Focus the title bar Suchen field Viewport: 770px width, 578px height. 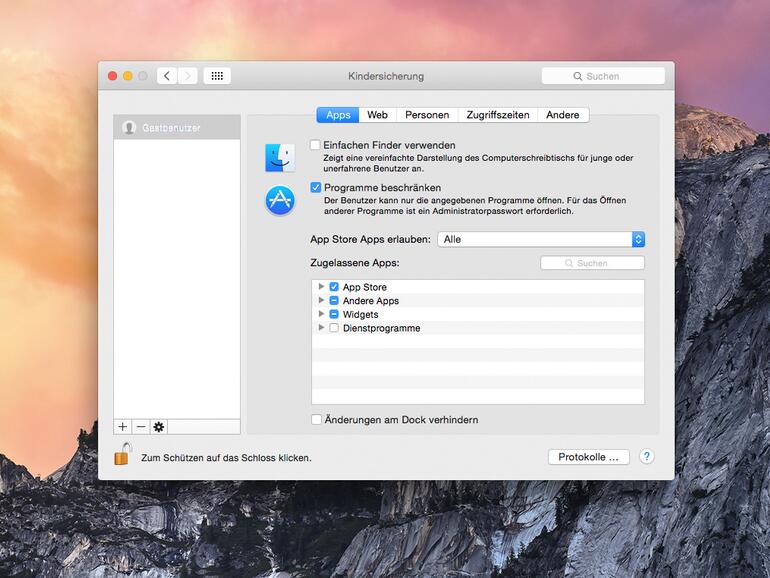click(603, 76)
